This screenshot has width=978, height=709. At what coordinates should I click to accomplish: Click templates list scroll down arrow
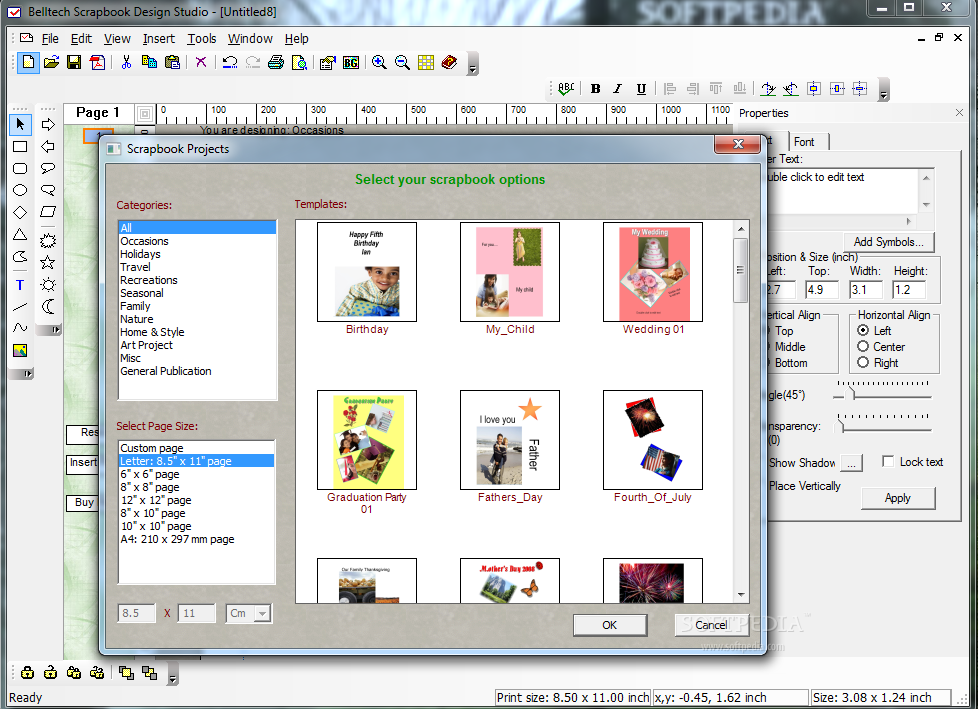[x=741, y=595]
